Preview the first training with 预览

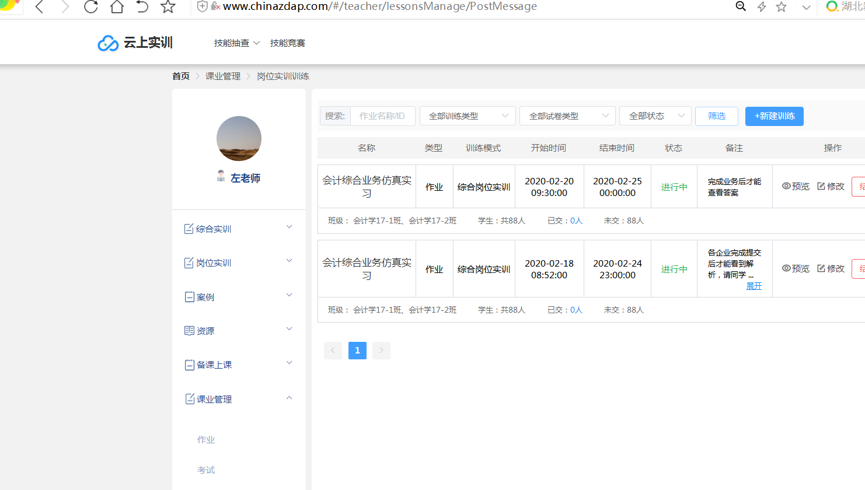pyautogui.click(x=796, y=187)
